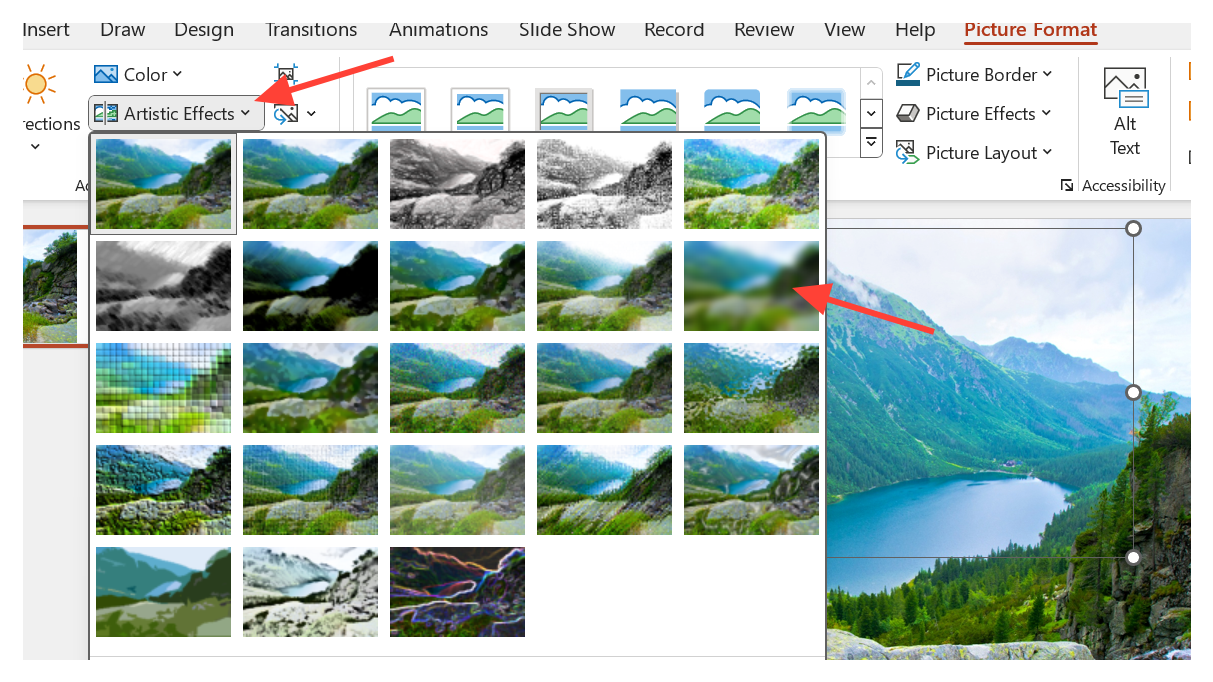Open Picture Layout menu
The height and width of the screenshot is (682, 1213).
[x=974, y=152]
